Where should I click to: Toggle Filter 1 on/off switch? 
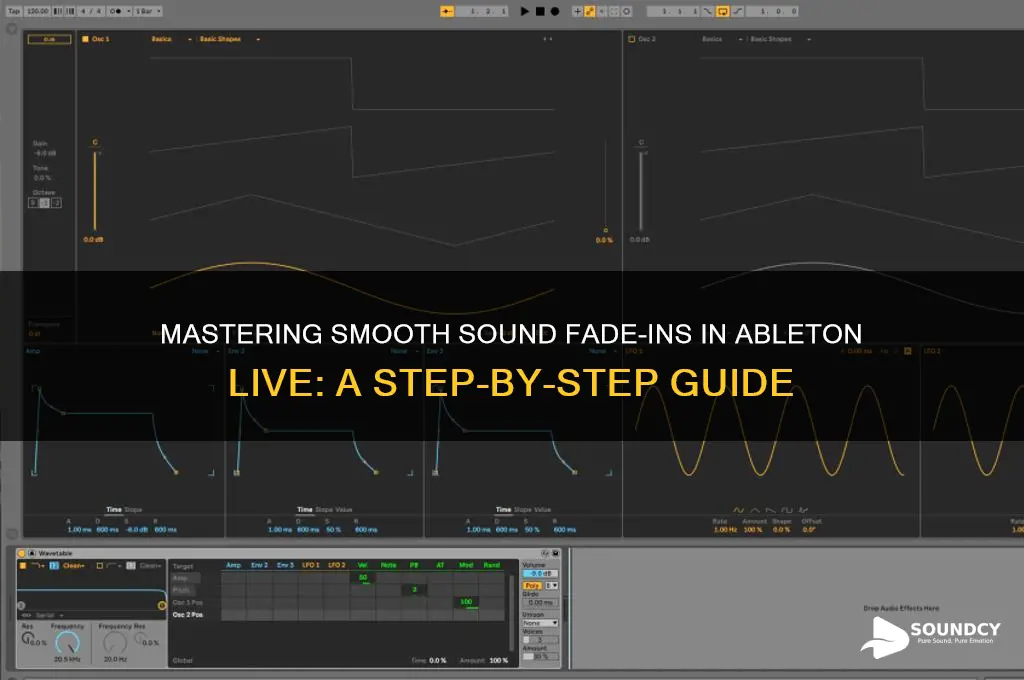pyautogui.click(x=23, y=566)
